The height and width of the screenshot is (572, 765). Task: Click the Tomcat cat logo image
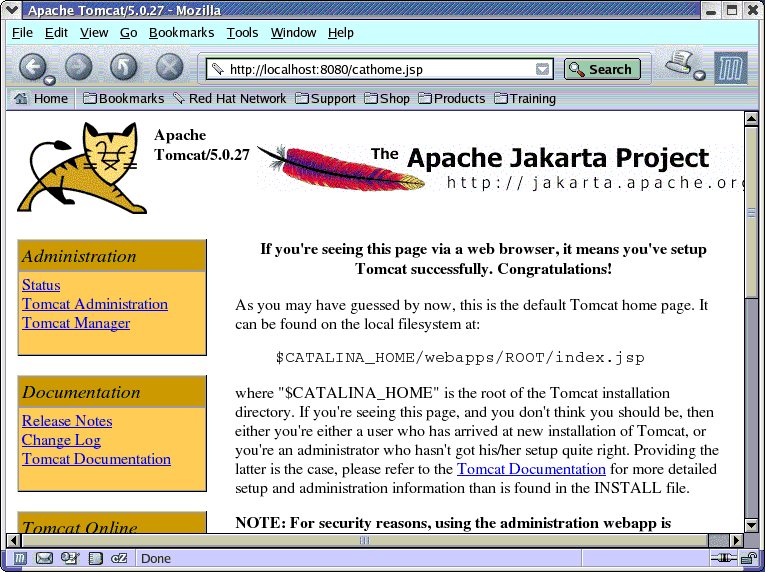82,168
